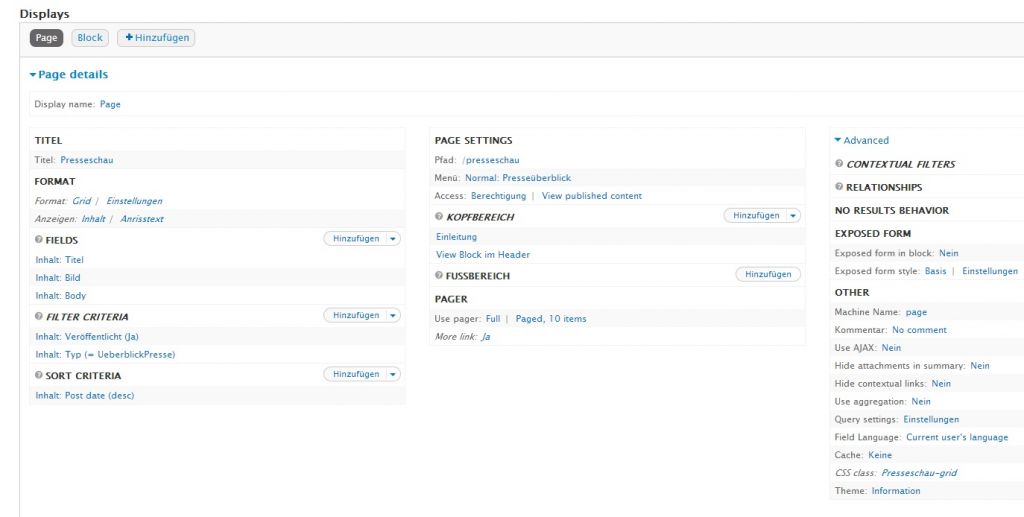The height and width of the screenshot is (517, 1024).
Task: Click the help icon beside RELATIONSHIPS
Action: click(839, 187)
